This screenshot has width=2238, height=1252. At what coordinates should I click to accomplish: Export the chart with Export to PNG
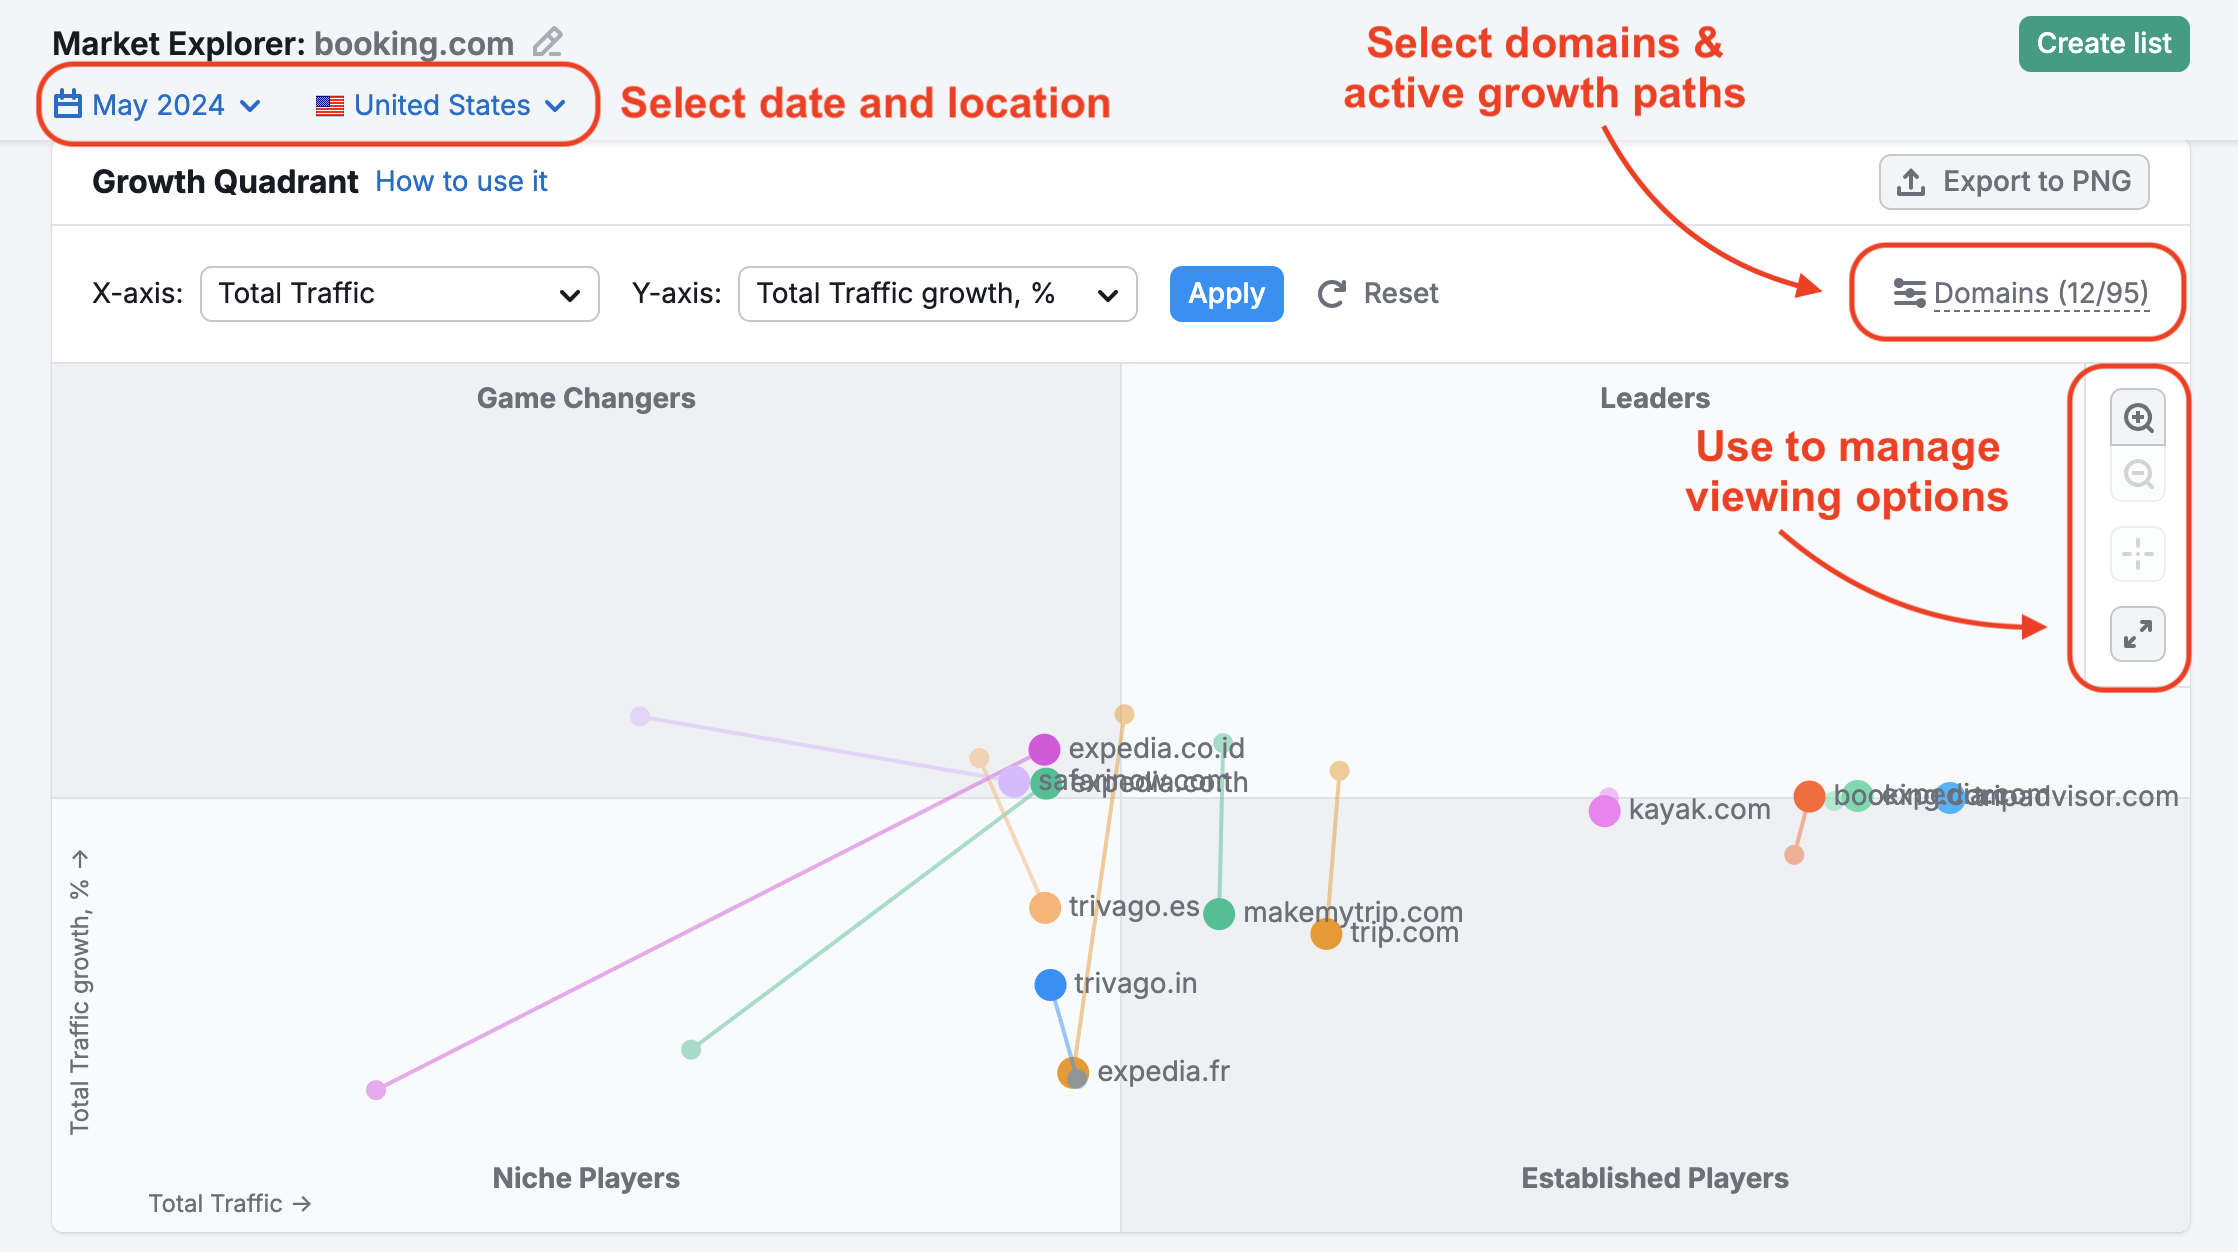coord(2014,182)
